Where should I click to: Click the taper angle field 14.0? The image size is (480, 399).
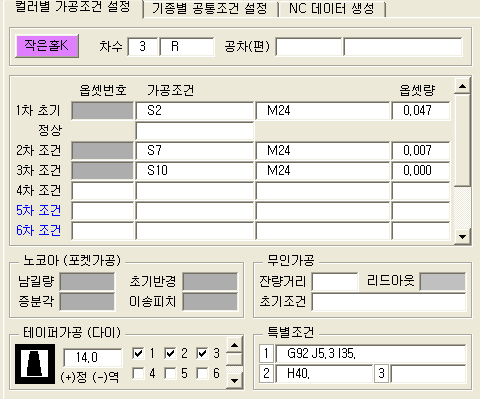pos(93,358)
